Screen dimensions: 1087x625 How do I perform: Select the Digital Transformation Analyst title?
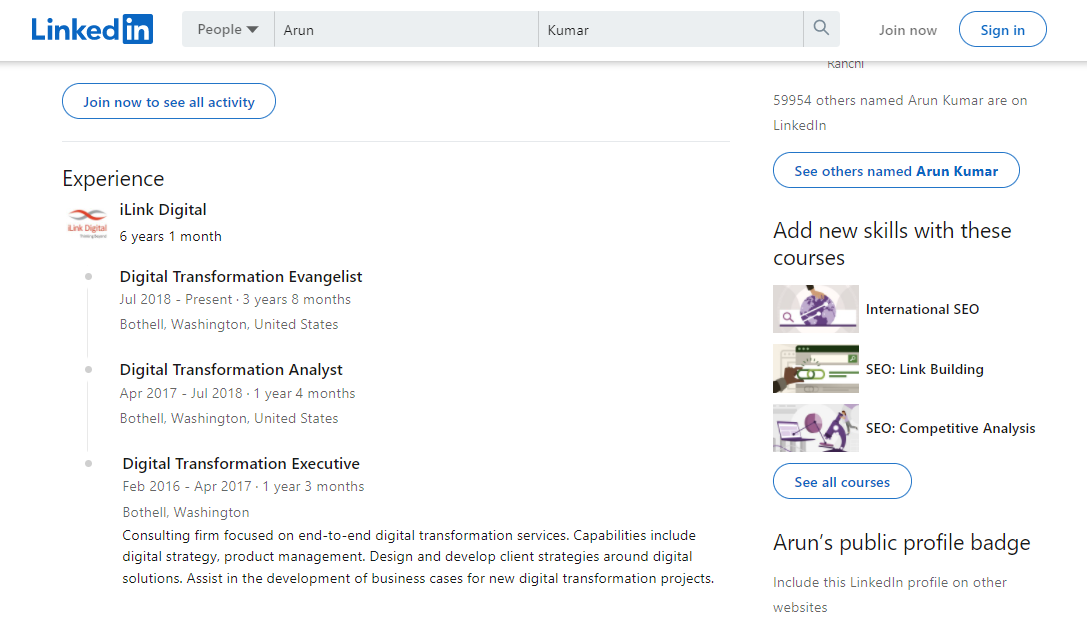[x=231, y=369]
